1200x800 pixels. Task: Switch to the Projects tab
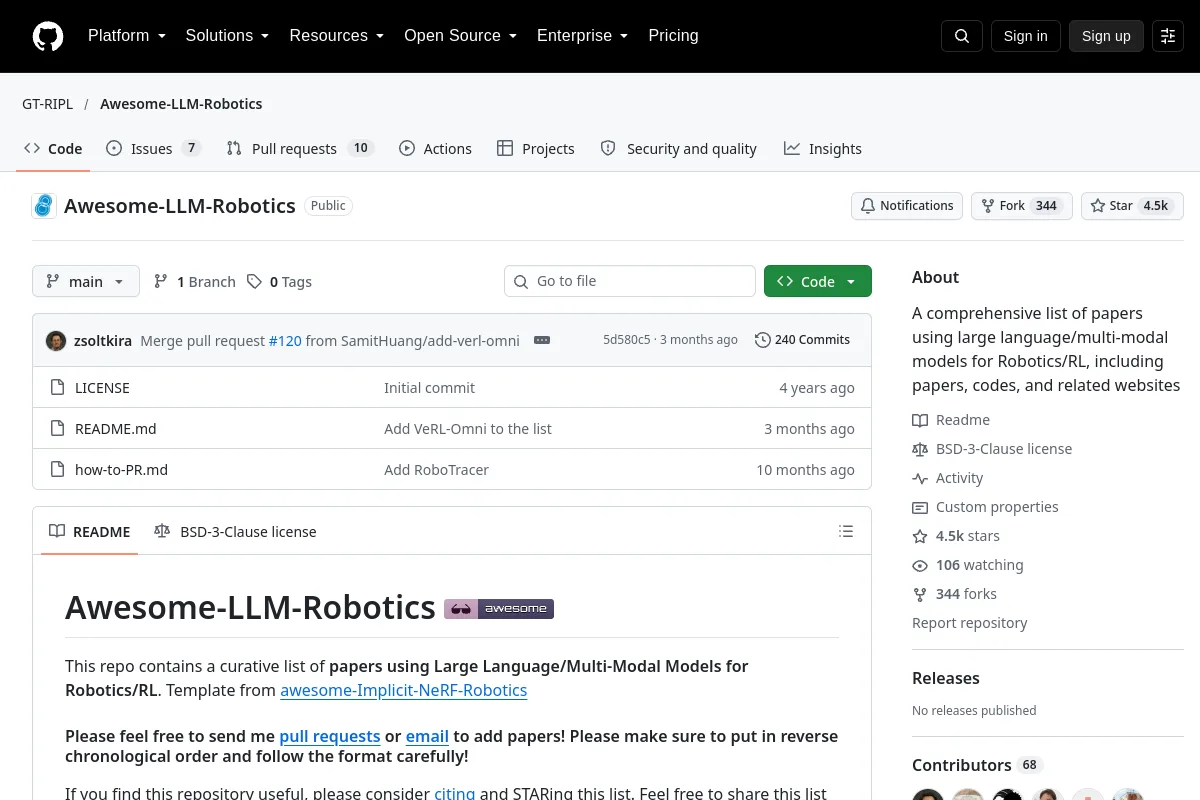point(536,149)
